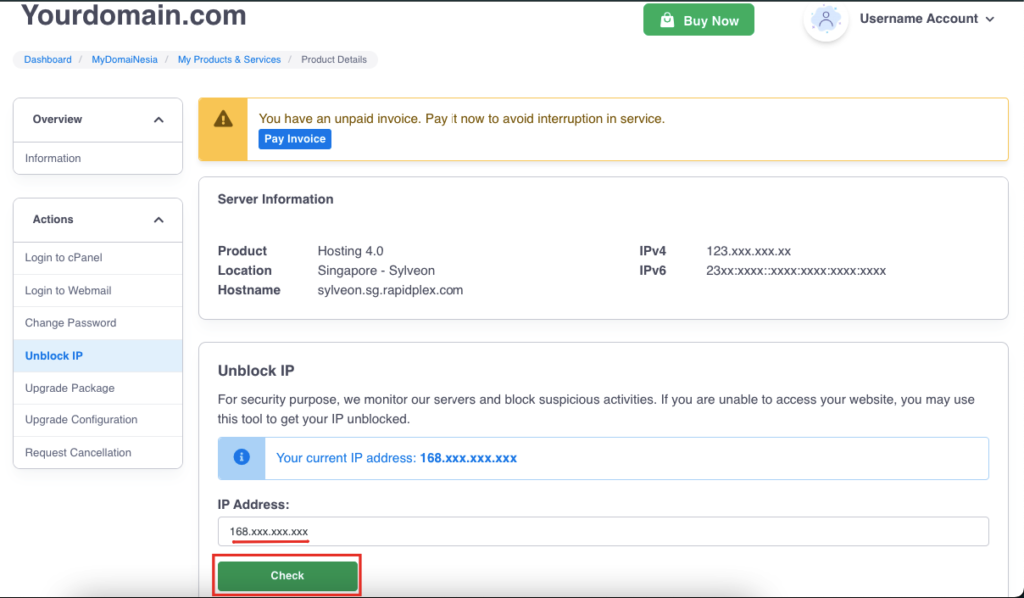Screen dimensions: 1024x598
Task: Click the Unblock IP section heading
Action: (256, 370)
